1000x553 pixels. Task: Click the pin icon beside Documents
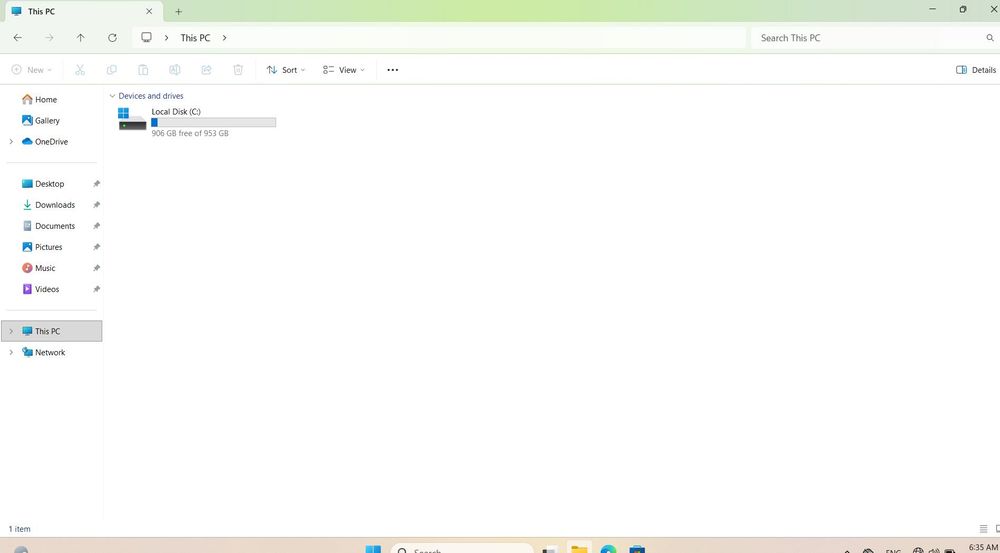tap(96, 226)
